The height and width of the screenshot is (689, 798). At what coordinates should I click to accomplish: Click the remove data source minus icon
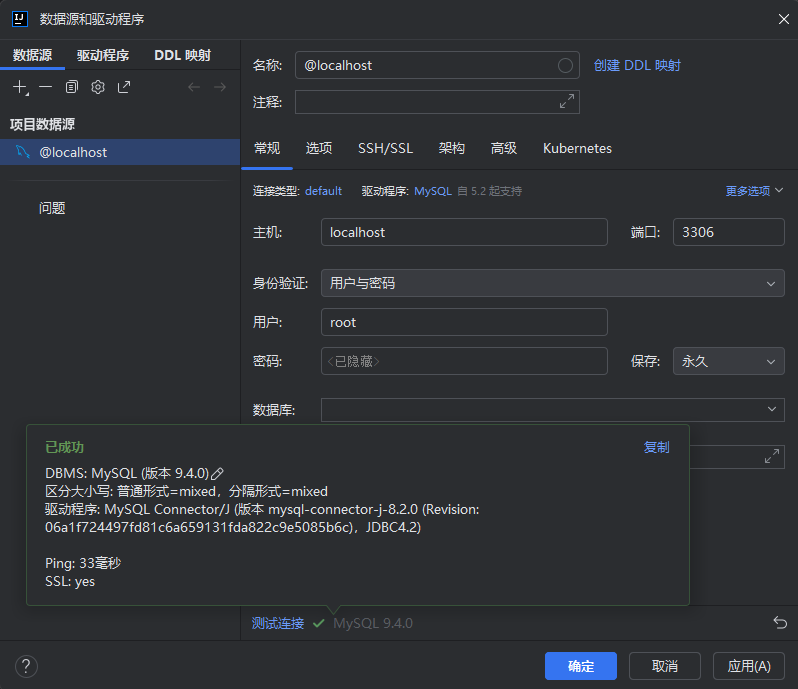pos(46,87)
